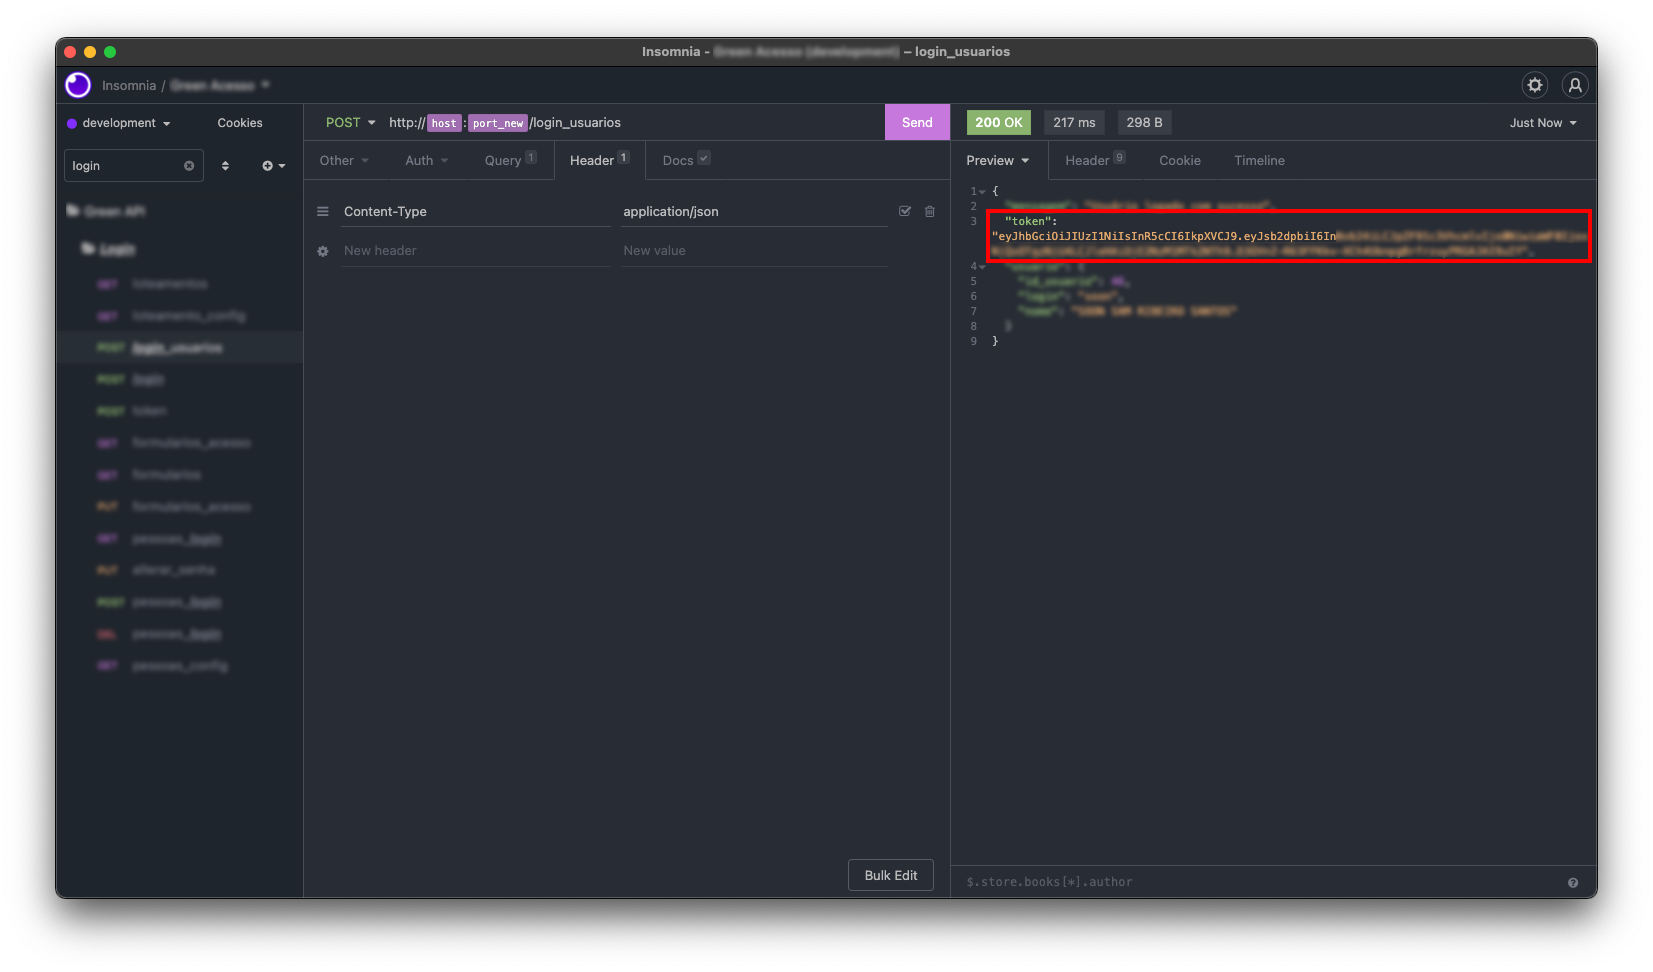Click the Bulk Edit button
The width and height of the screenshot is (1653, 972).
coord(890,875)
